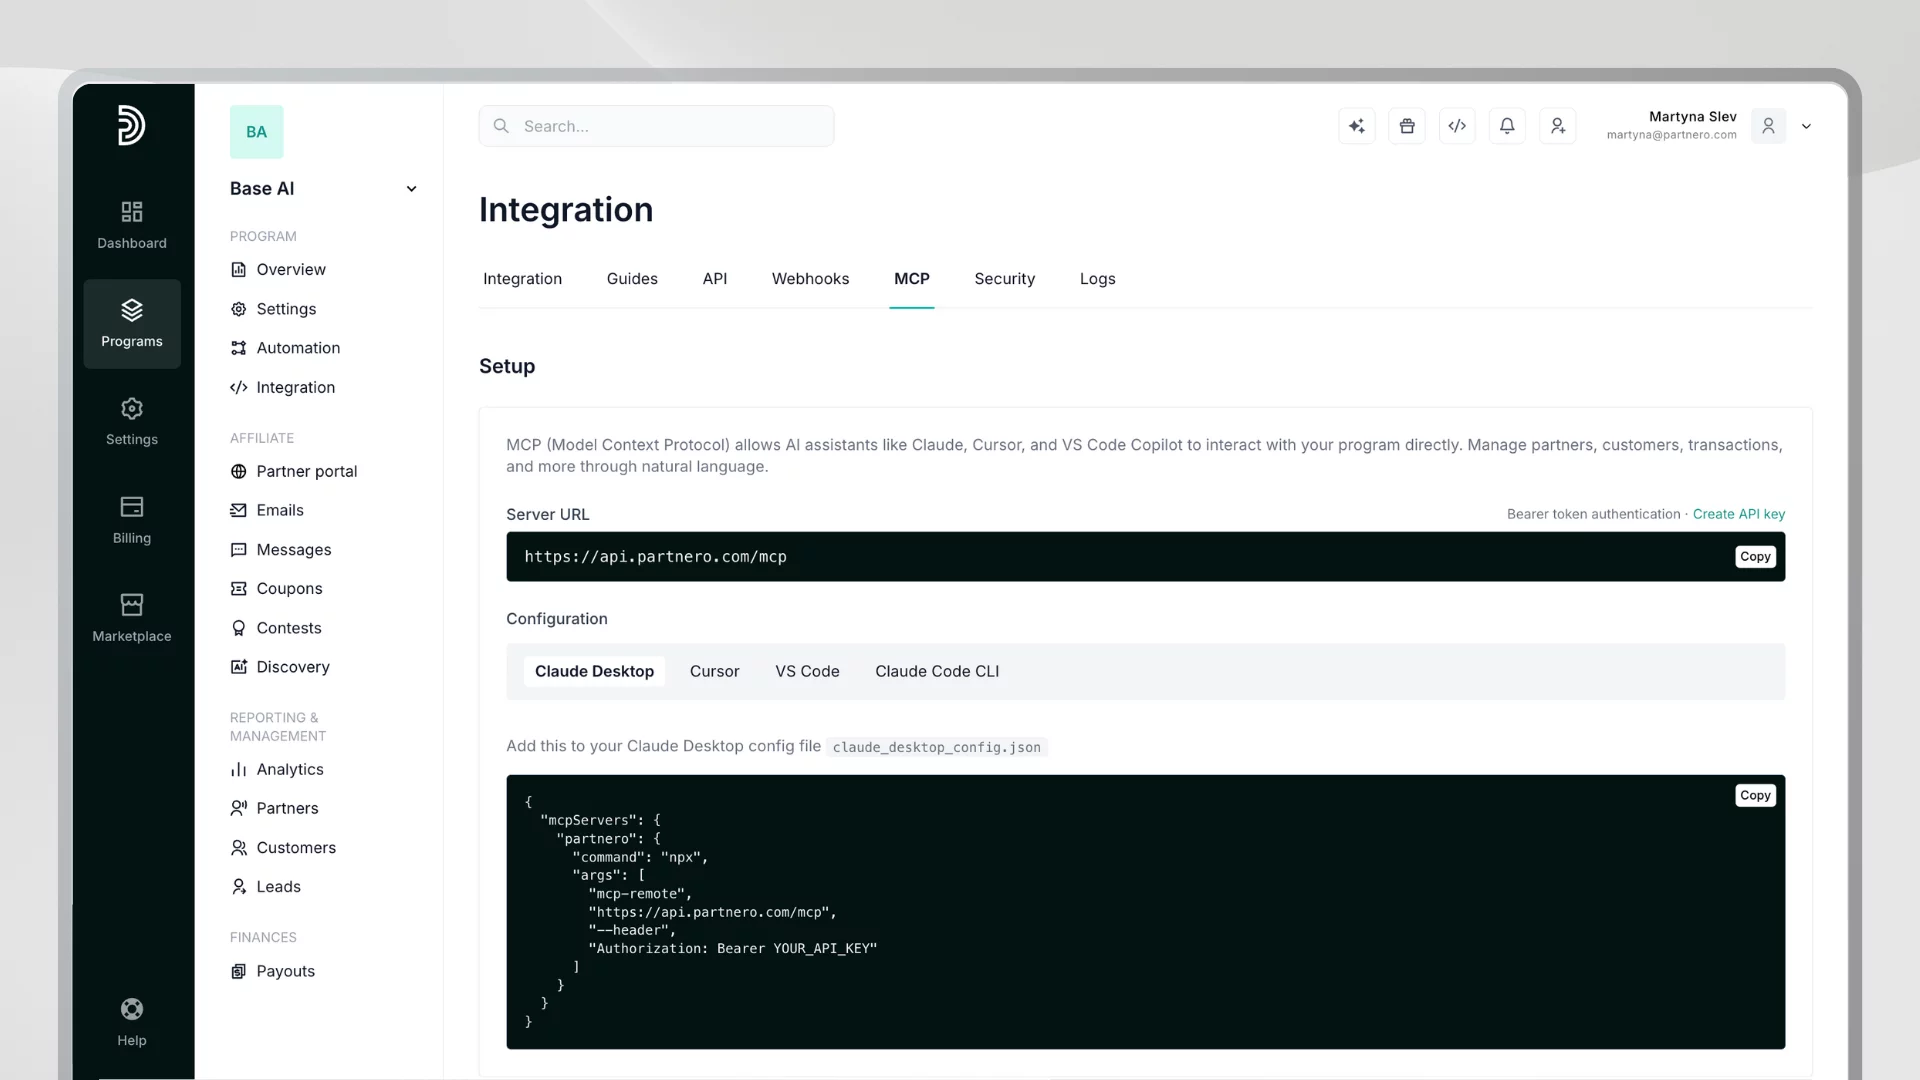Open notifications bell icon
The height and width of the screenshot is (1080, 1920).
(1507, 126)
